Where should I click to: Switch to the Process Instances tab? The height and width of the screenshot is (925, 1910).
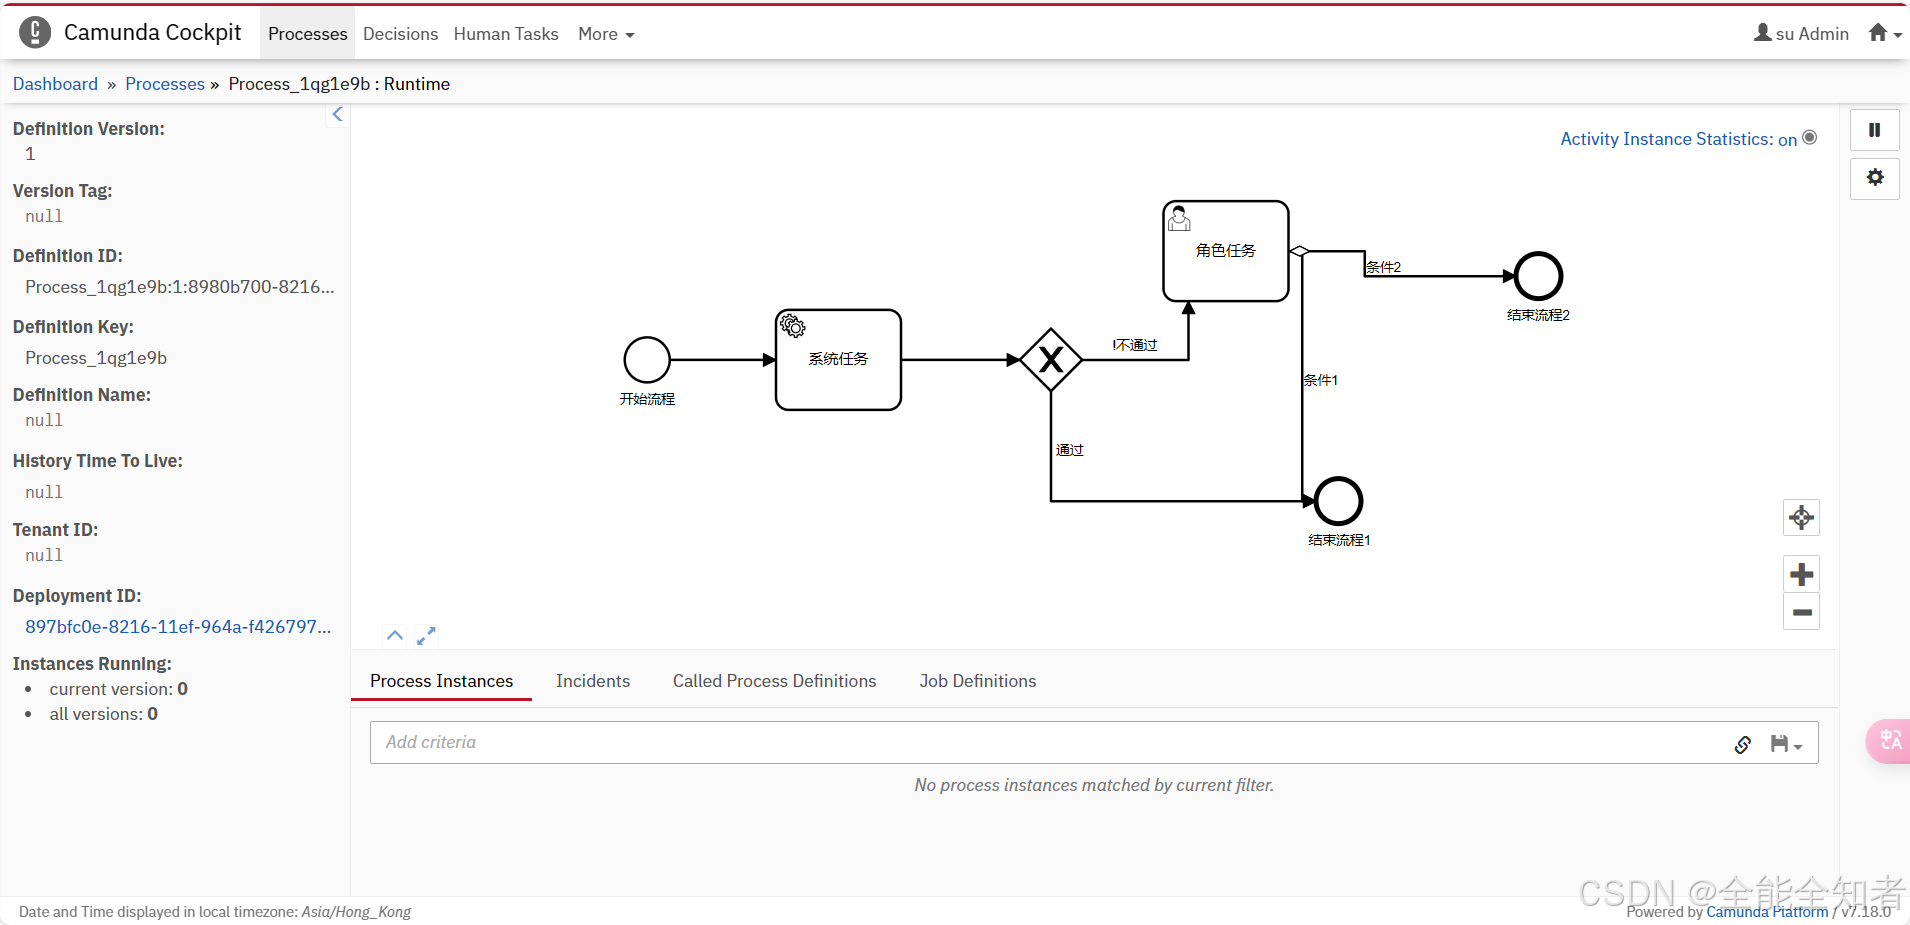click(x=441, y=681)
